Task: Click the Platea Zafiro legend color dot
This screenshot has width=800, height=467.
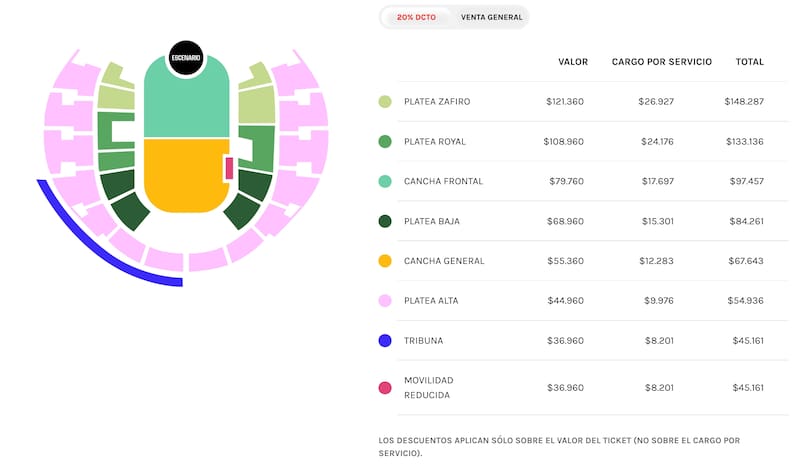Action: (x=385, y=102)
